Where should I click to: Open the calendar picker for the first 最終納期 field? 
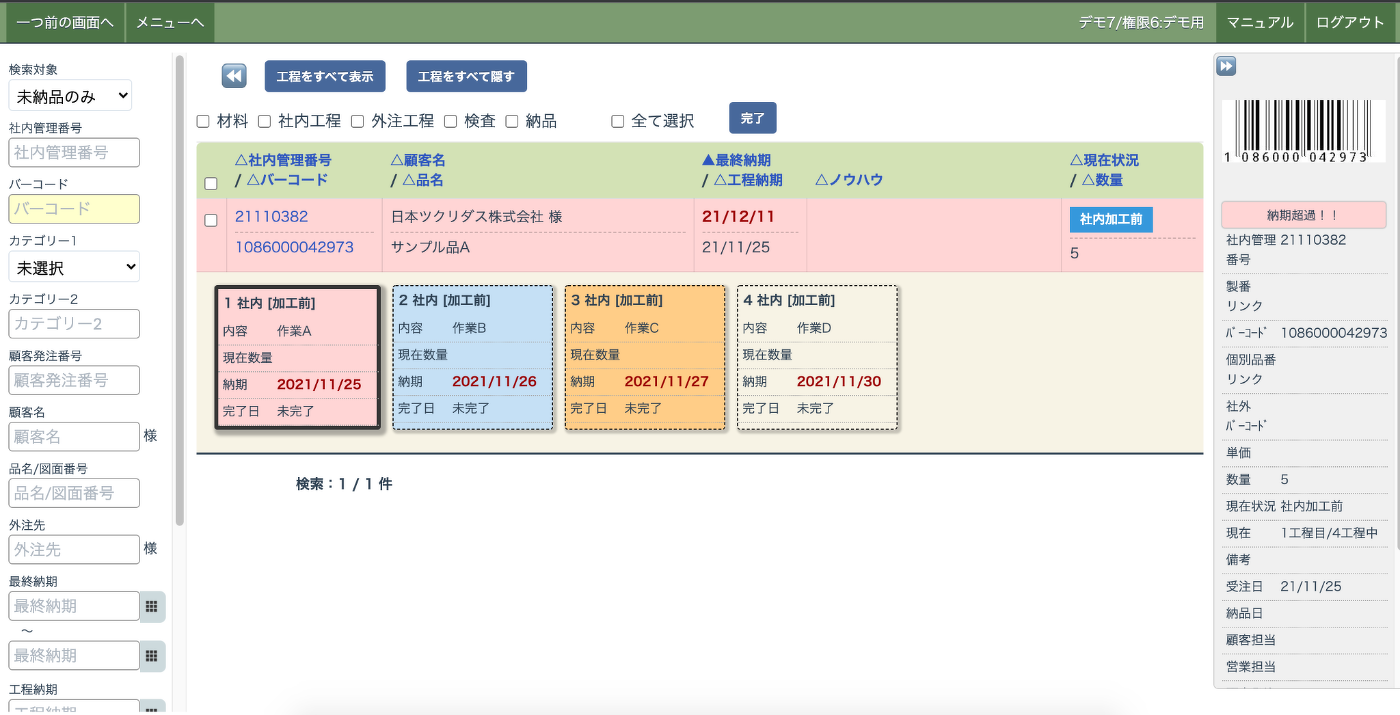pos(152,606)
